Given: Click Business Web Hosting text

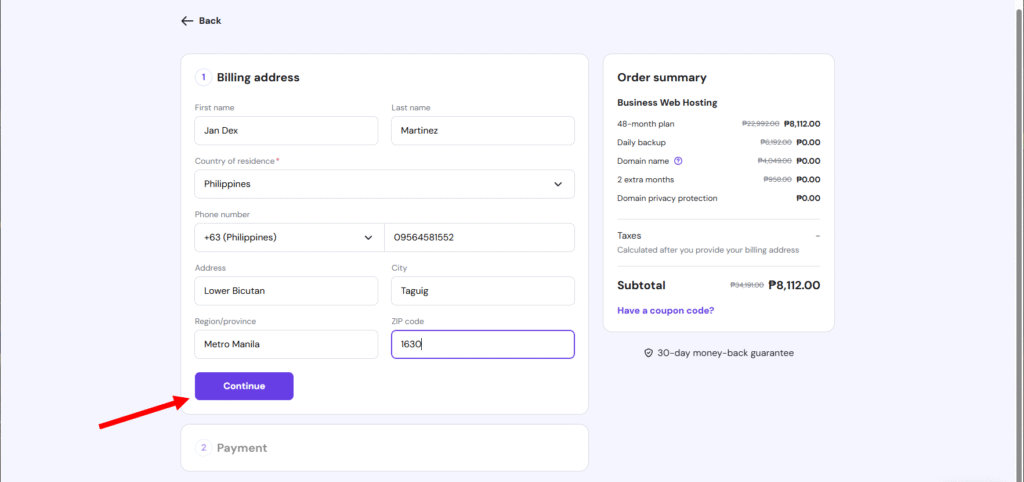Looking at the screenshot, I should [x=667, y=103].
